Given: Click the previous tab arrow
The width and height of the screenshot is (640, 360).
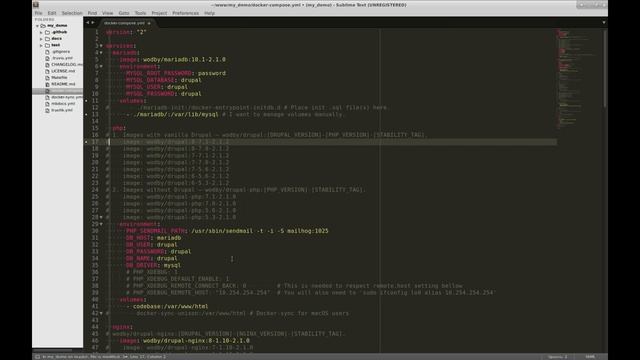Looking at the screenshot, I should coord(87,23).
